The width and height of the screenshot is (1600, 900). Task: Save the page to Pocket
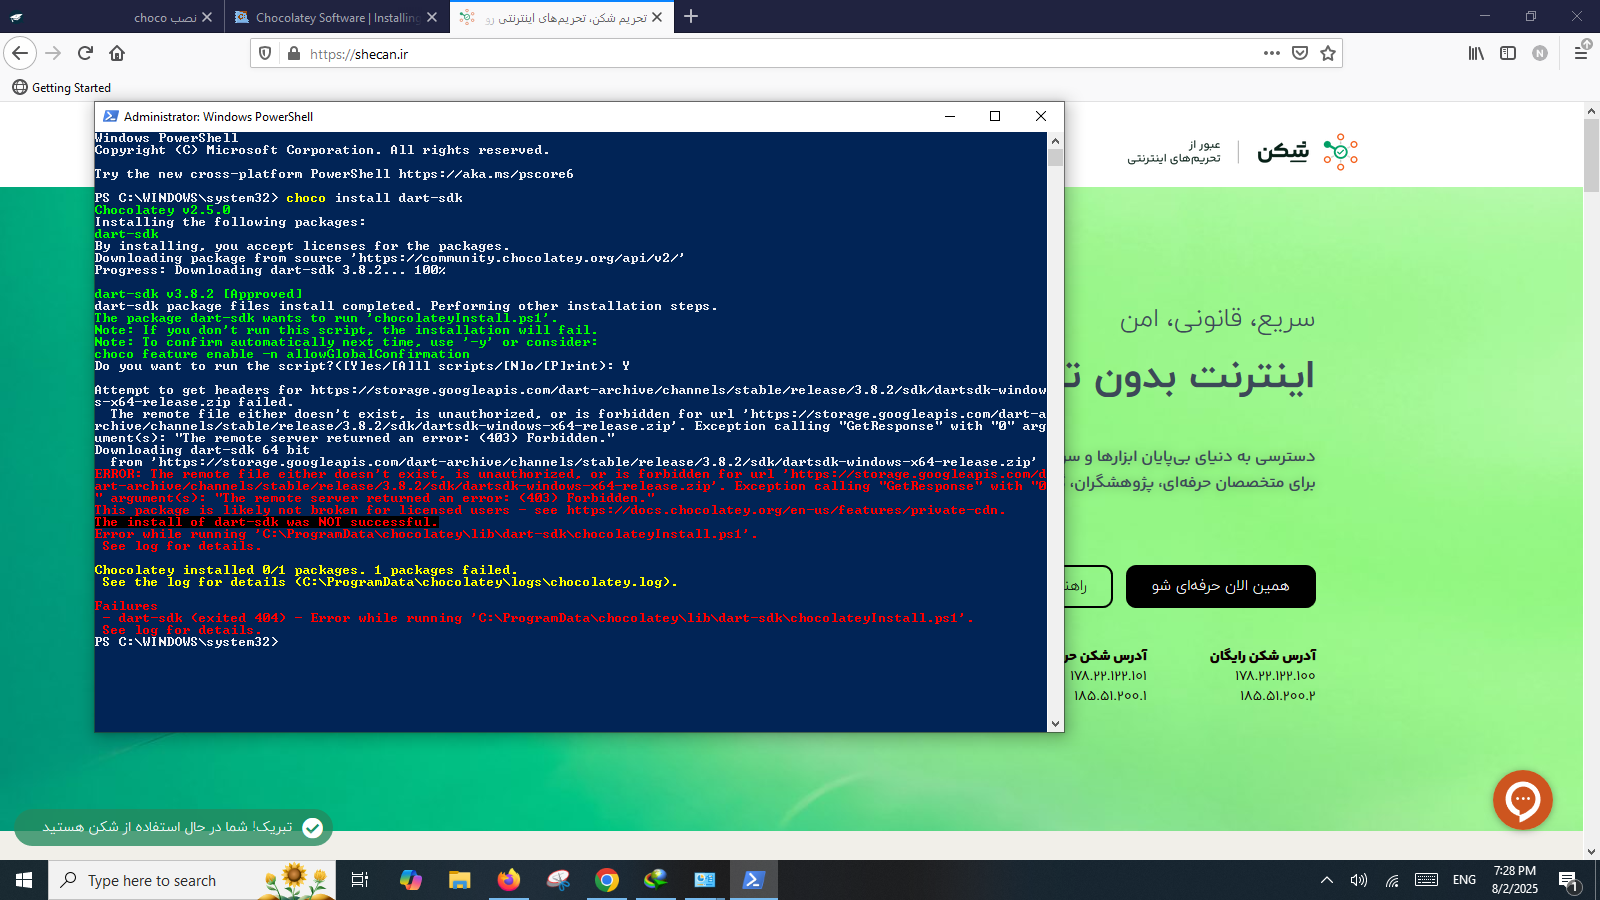click(1300, 53)
